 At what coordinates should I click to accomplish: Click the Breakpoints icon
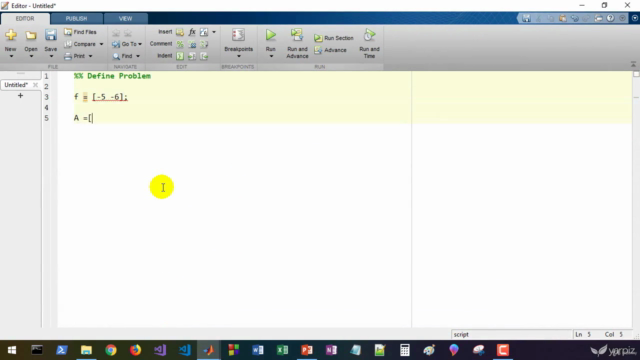coord(238,35)
